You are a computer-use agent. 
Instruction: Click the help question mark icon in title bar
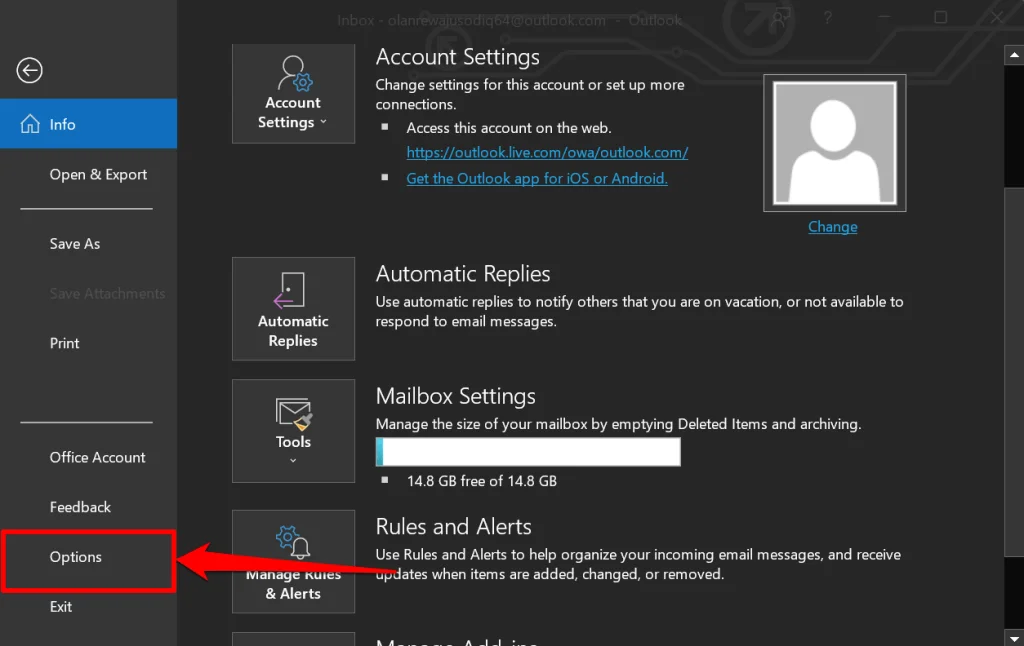click(x=827, y=18)
